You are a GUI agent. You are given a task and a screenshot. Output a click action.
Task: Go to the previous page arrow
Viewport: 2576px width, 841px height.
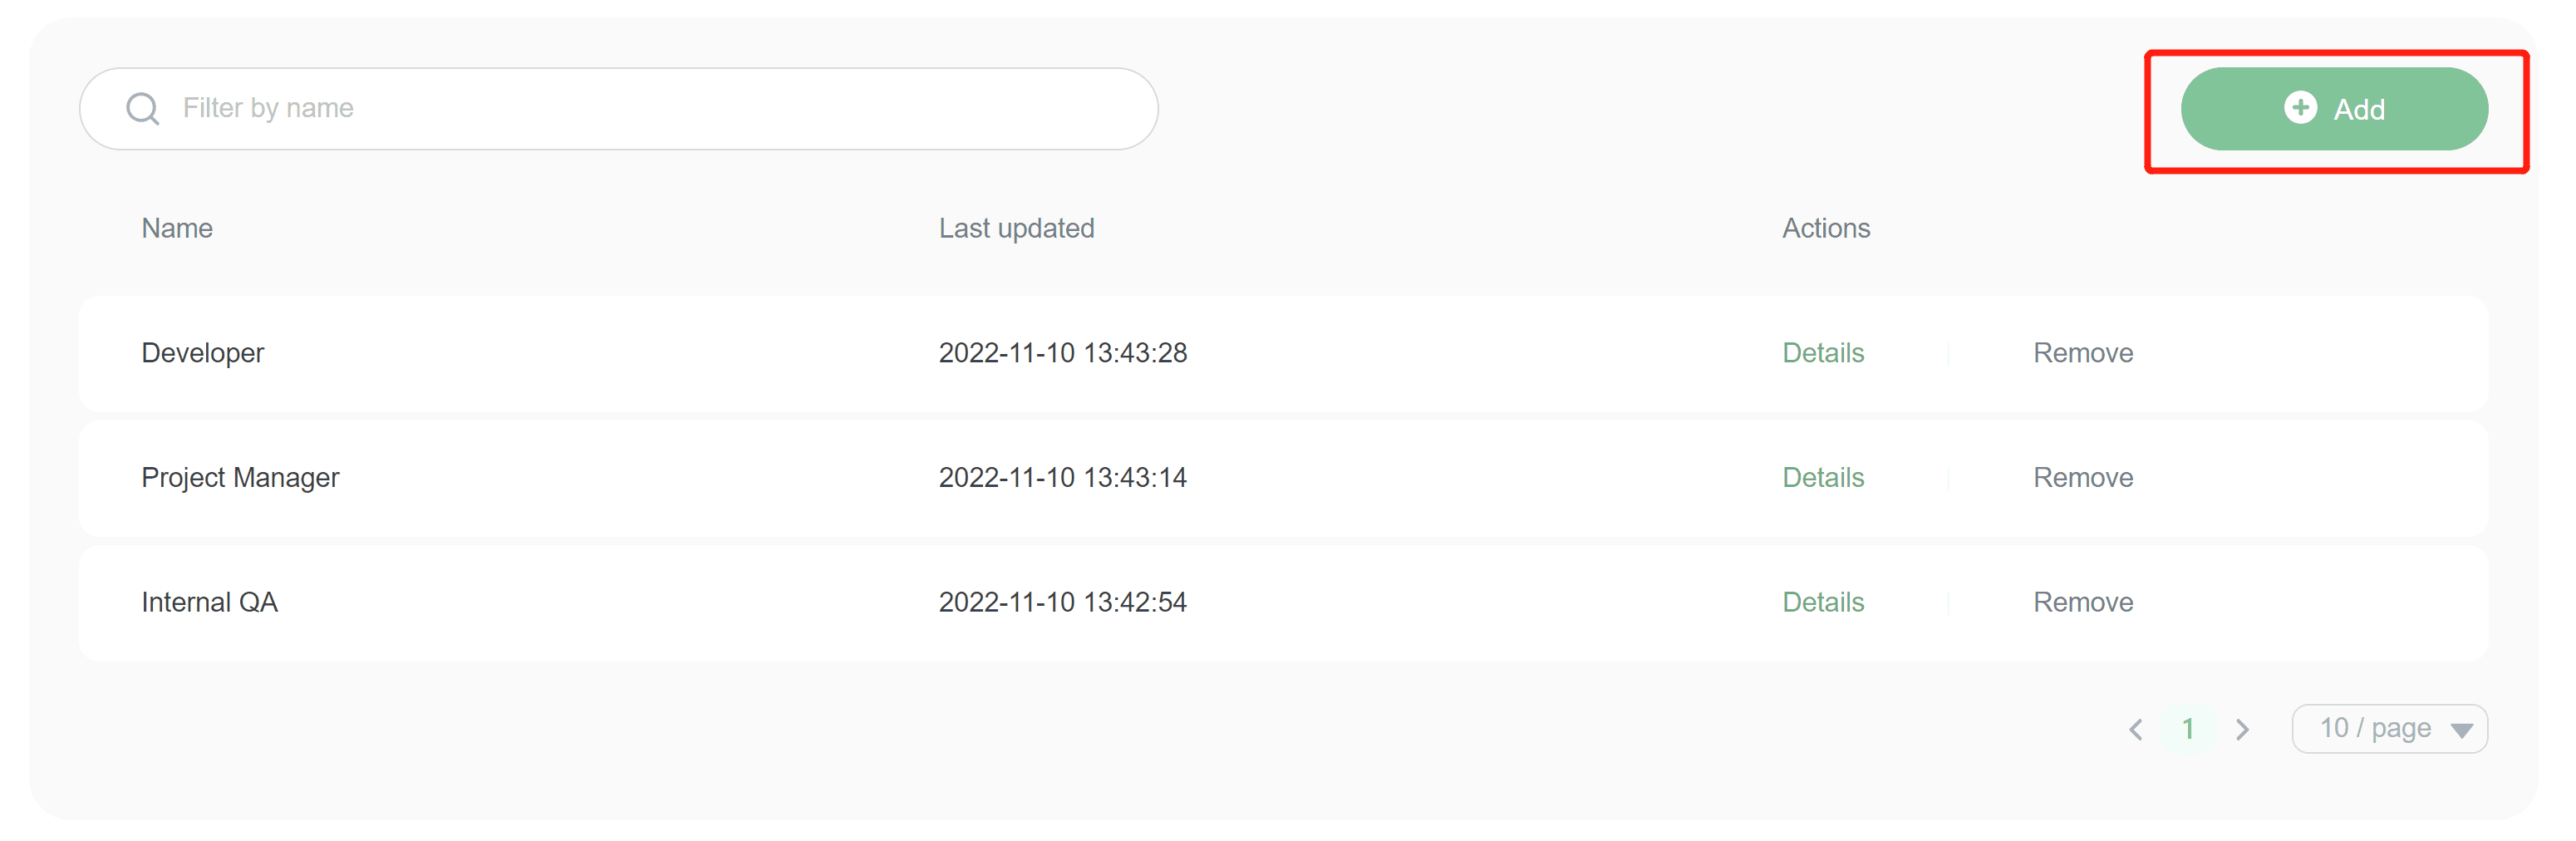(2136, 729)
